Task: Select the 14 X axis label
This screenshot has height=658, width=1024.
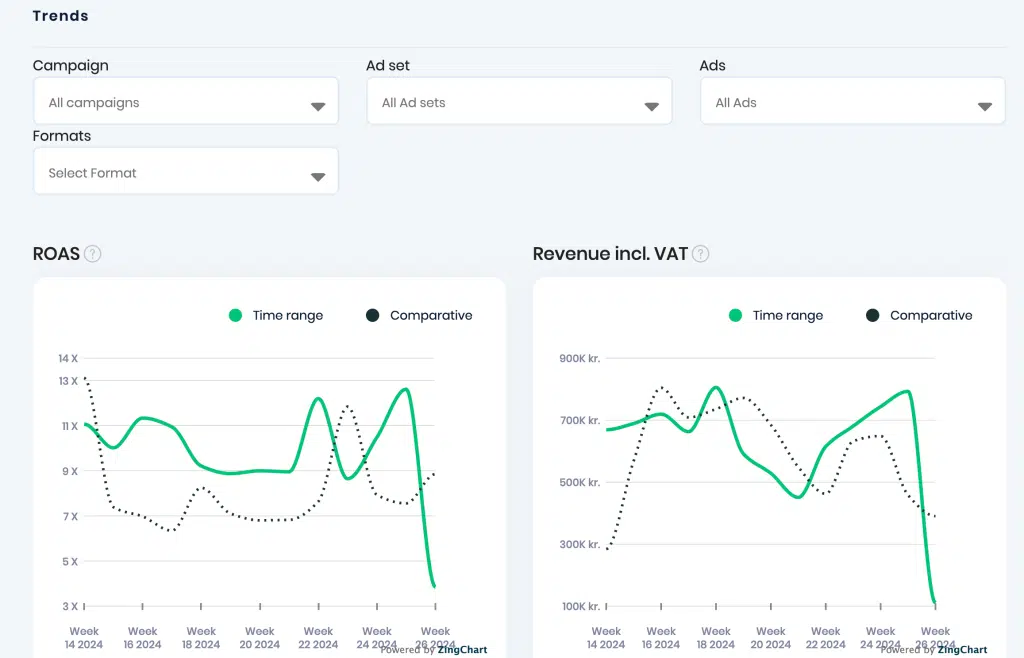Action: 68,358
